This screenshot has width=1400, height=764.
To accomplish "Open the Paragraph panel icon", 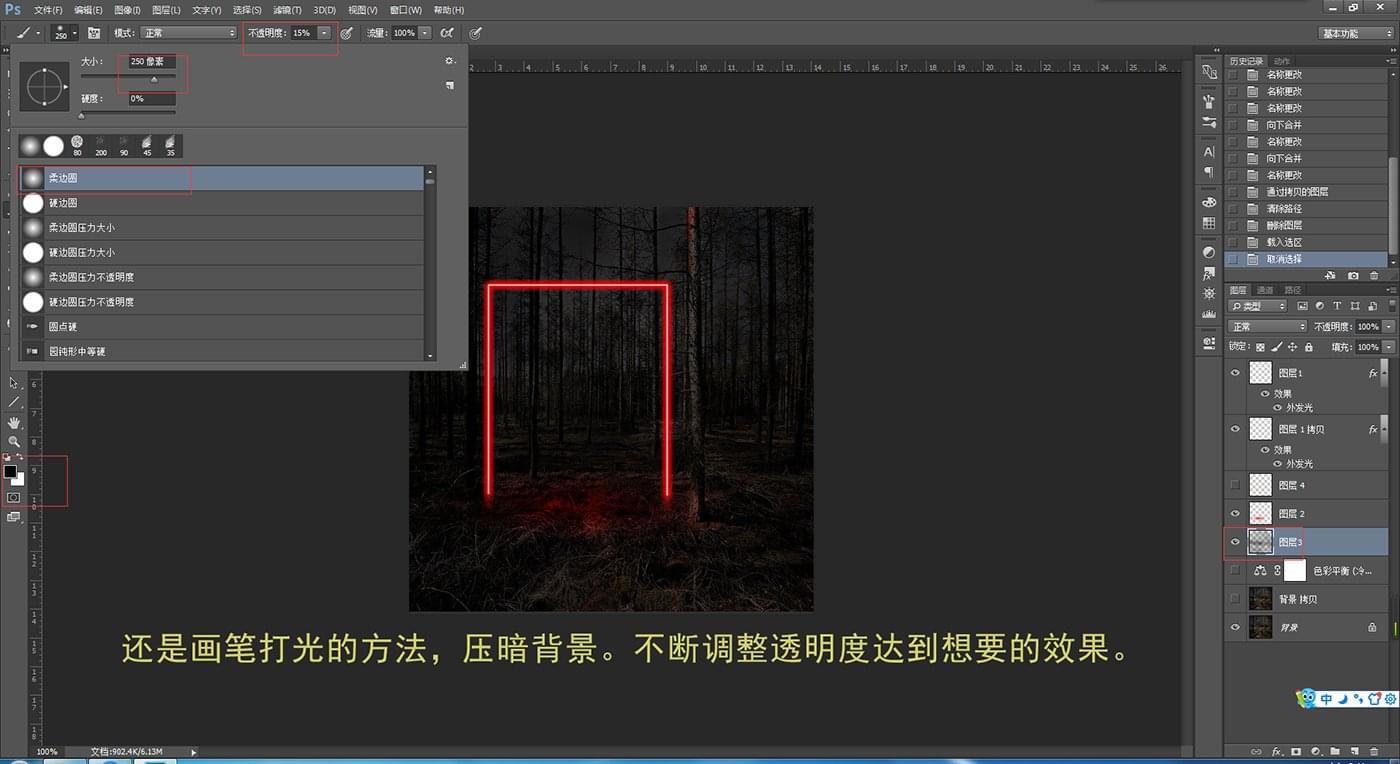I will [x=1209, y=171].
